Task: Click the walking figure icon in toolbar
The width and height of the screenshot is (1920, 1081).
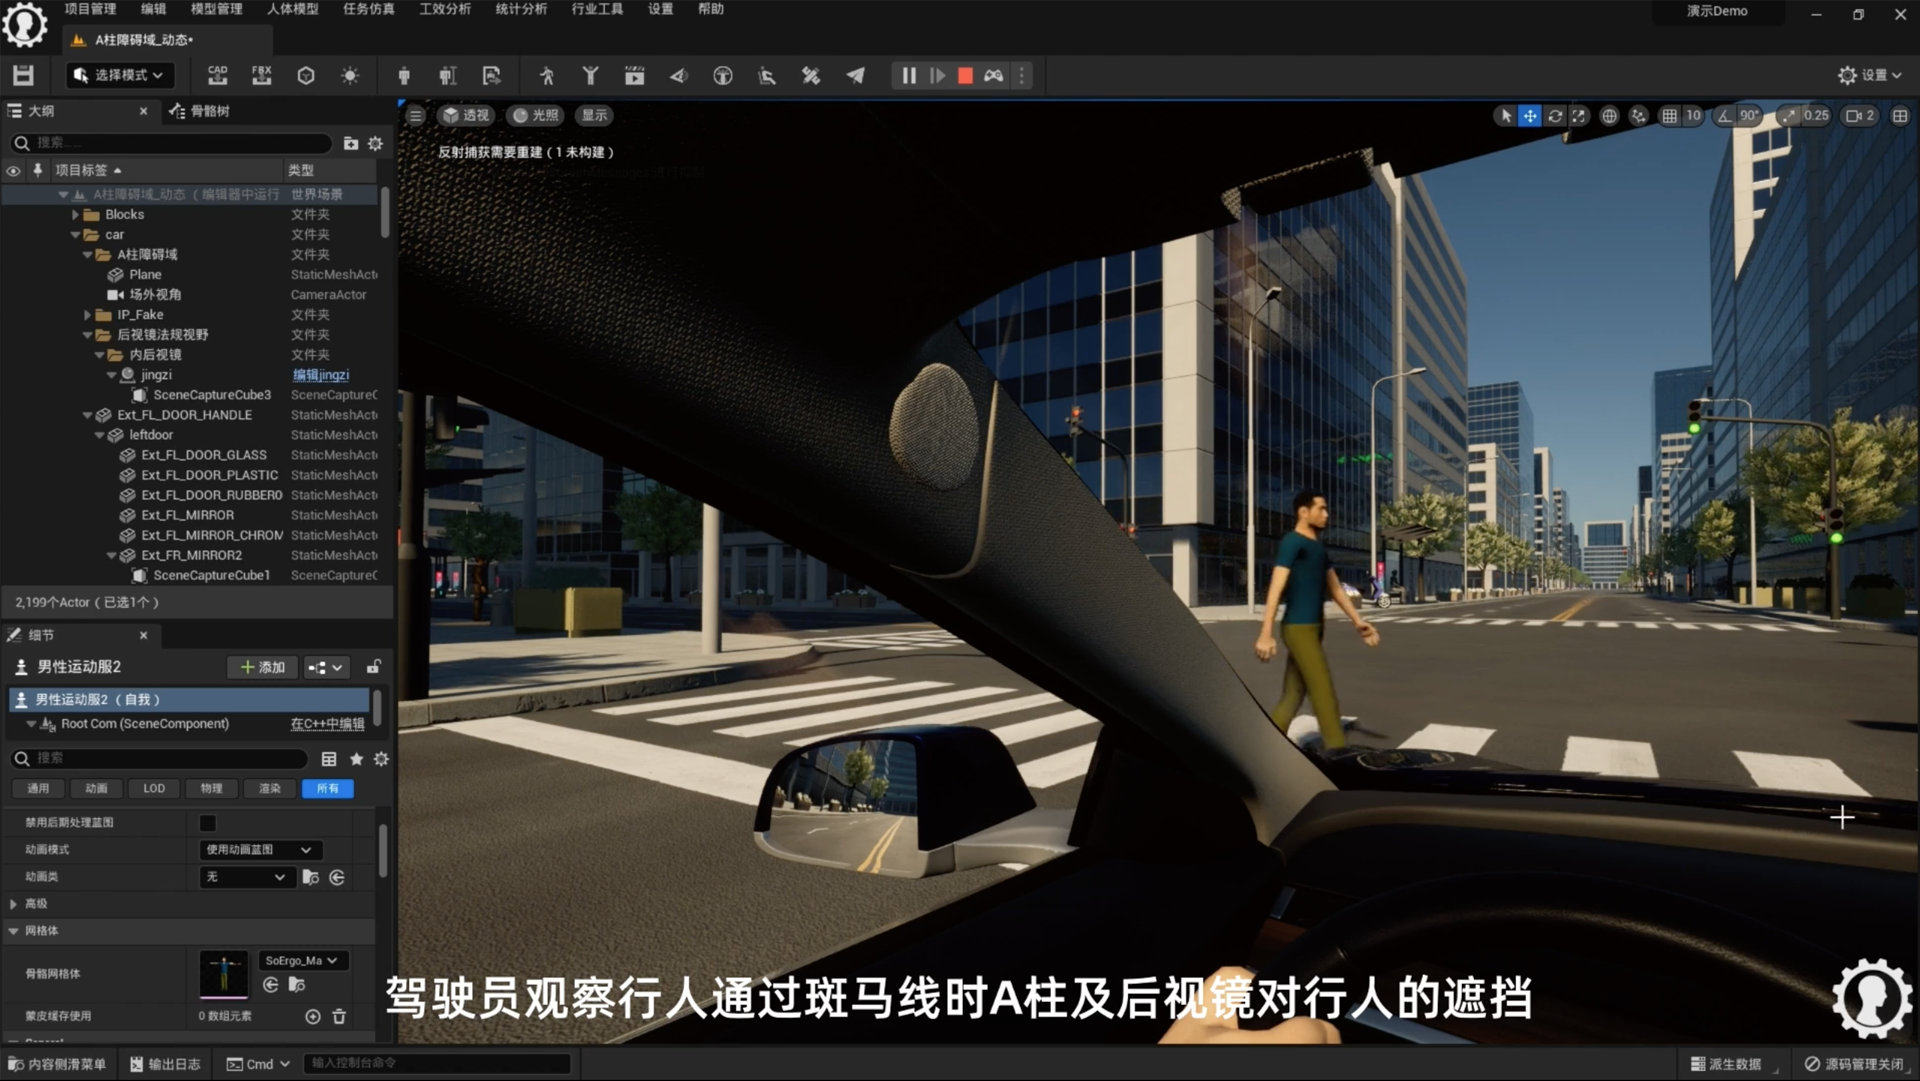Action: click(546, 75)
